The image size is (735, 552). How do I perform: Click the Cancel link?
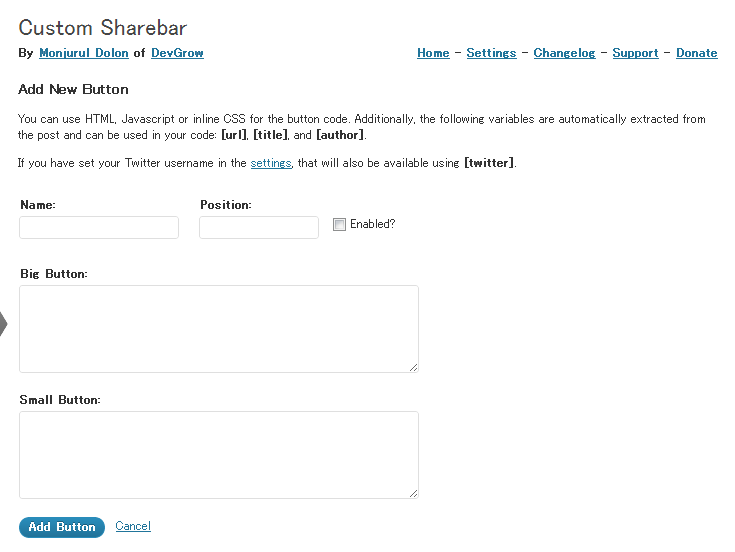pos(133,526)
